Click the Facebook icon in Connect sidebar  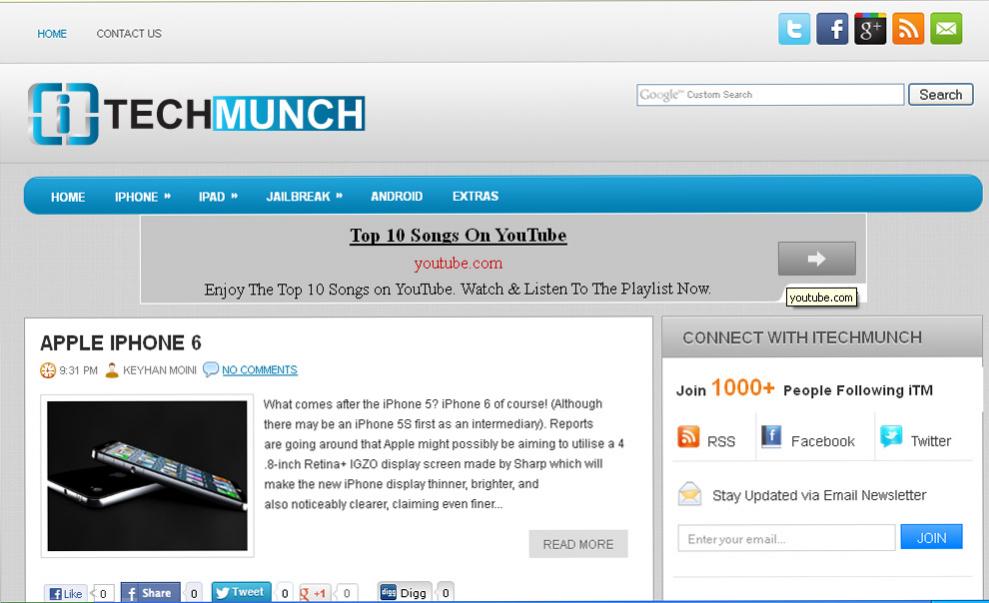point(771,436)
